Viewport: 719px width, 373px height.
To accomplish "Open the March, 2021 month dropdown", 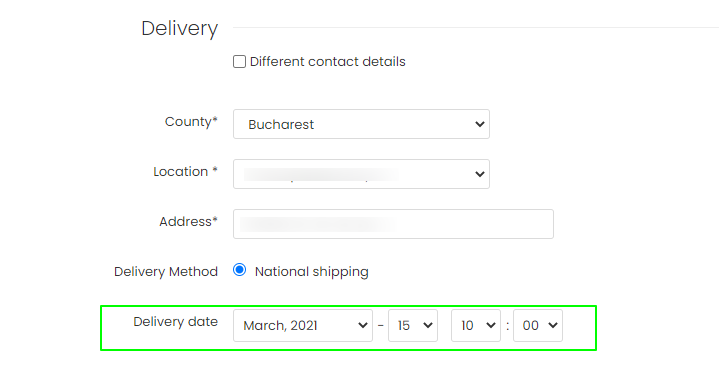I will tap(303, 325).
